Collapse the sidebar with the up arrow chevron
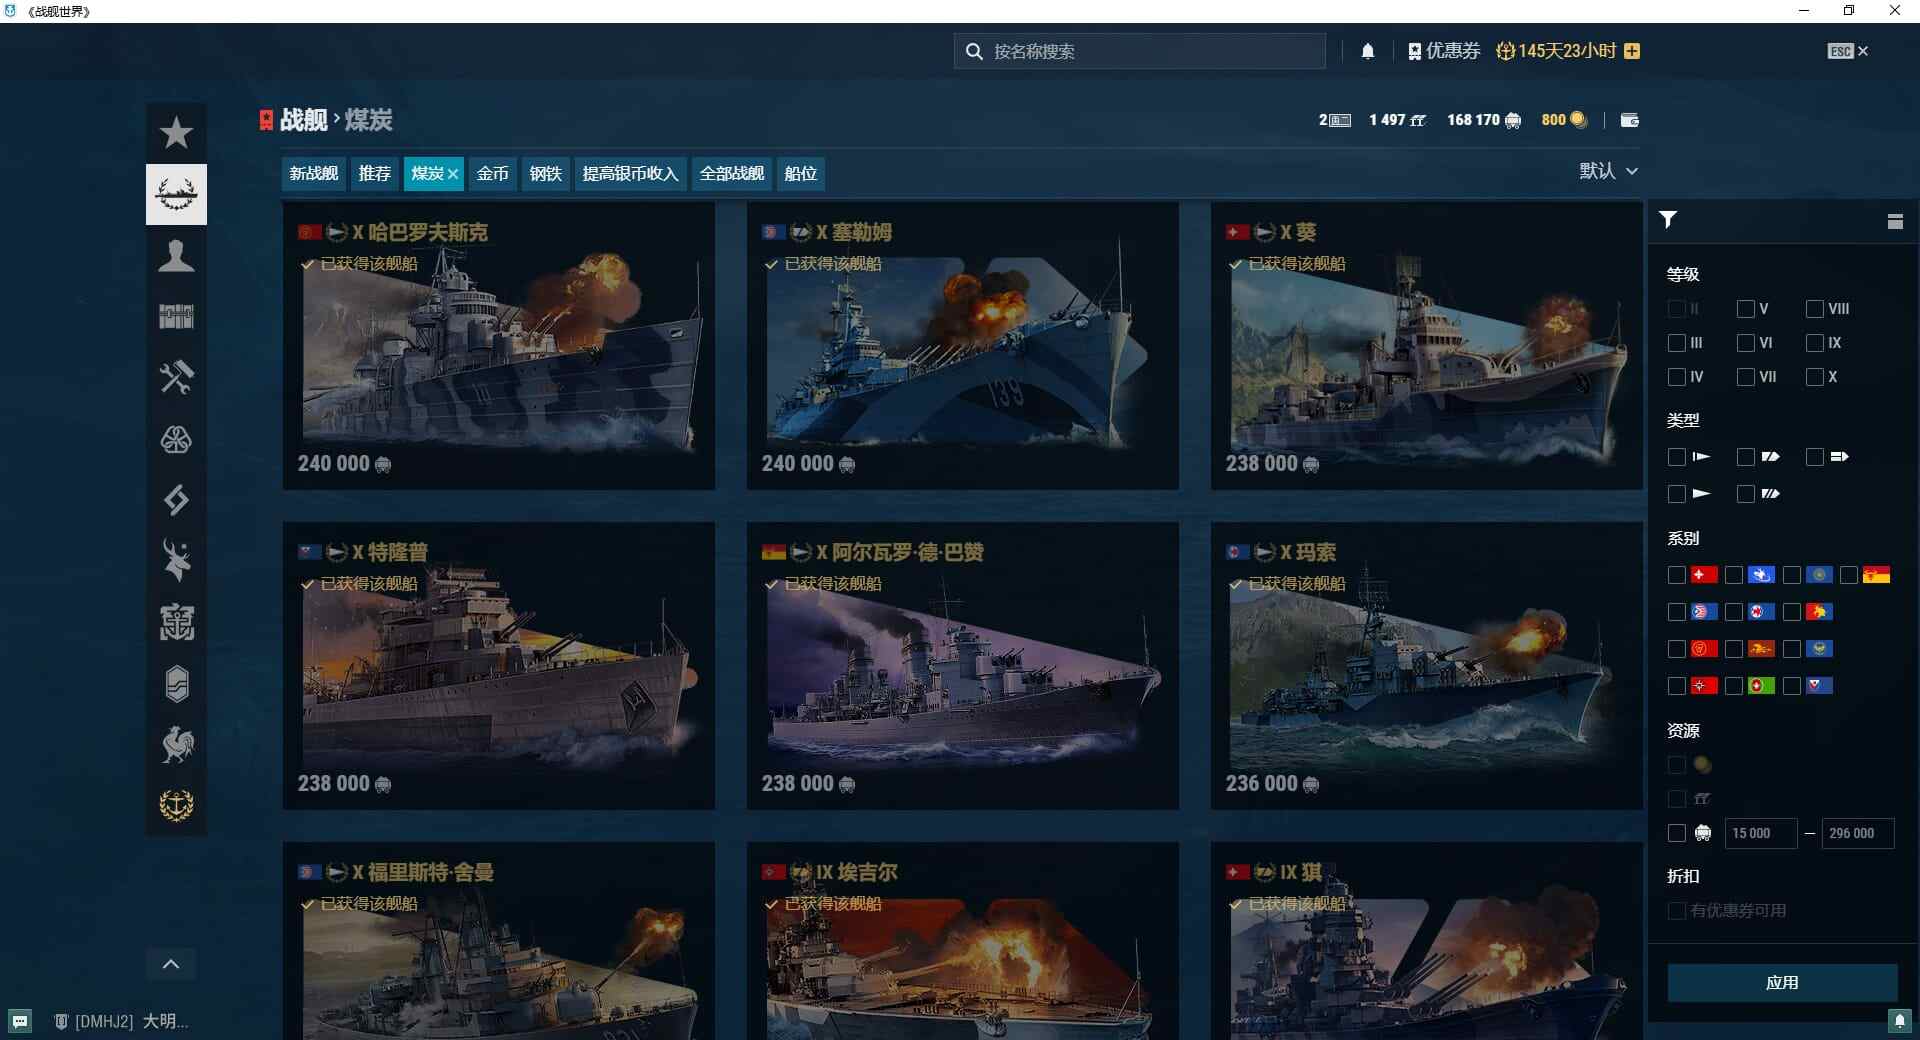Screen dimensions: 1920x1040 click(171, 963)
